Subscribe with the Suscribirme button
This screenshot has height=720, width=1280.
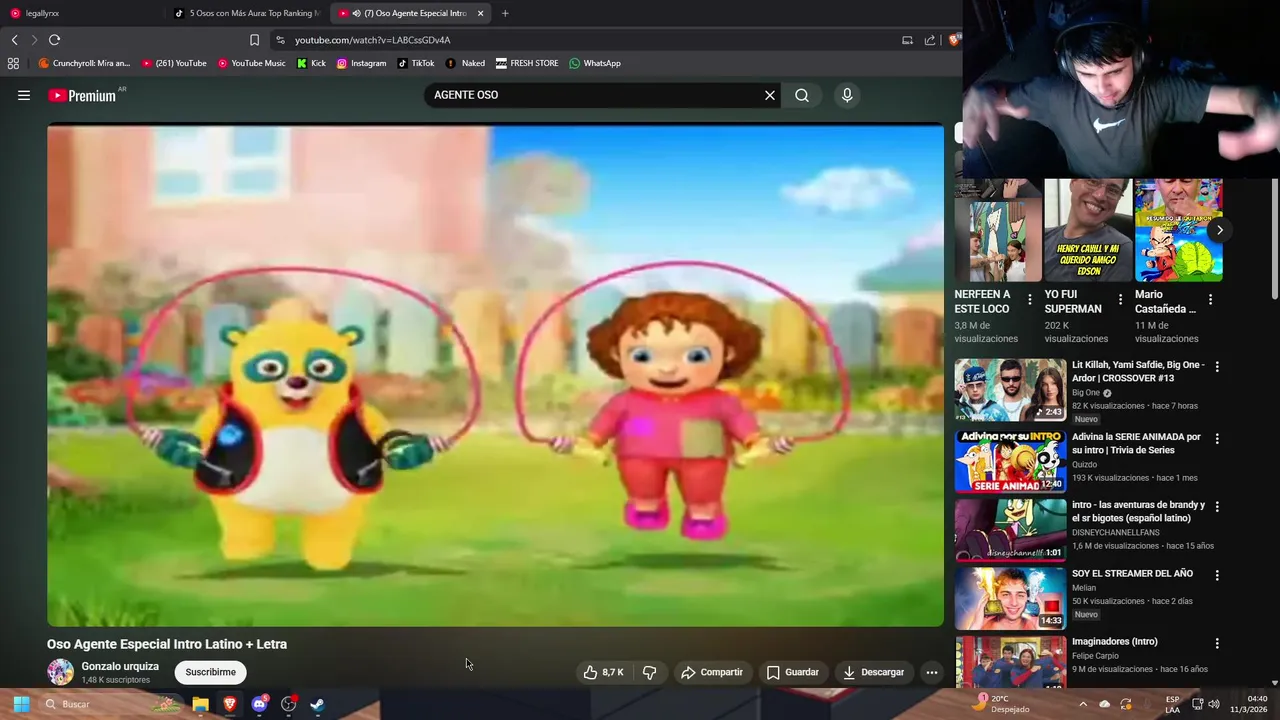coord(210,672)
